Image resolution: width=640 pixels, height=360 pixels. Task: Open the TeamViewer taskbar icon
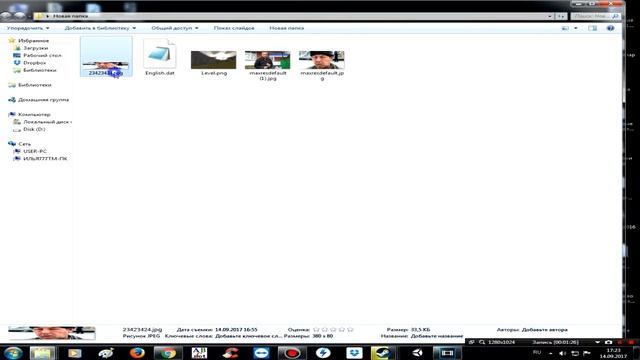coord(261,353)
